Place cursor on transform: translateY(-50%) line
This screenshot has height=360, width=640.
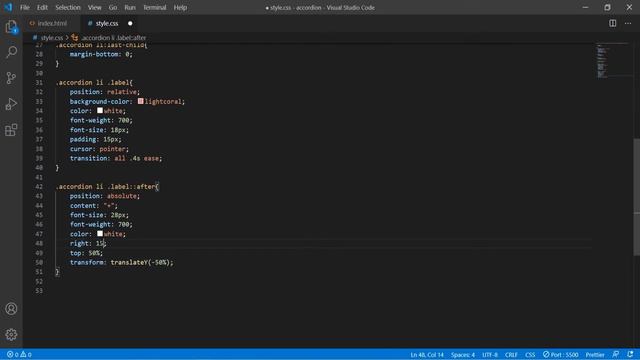tap(121, 262)
